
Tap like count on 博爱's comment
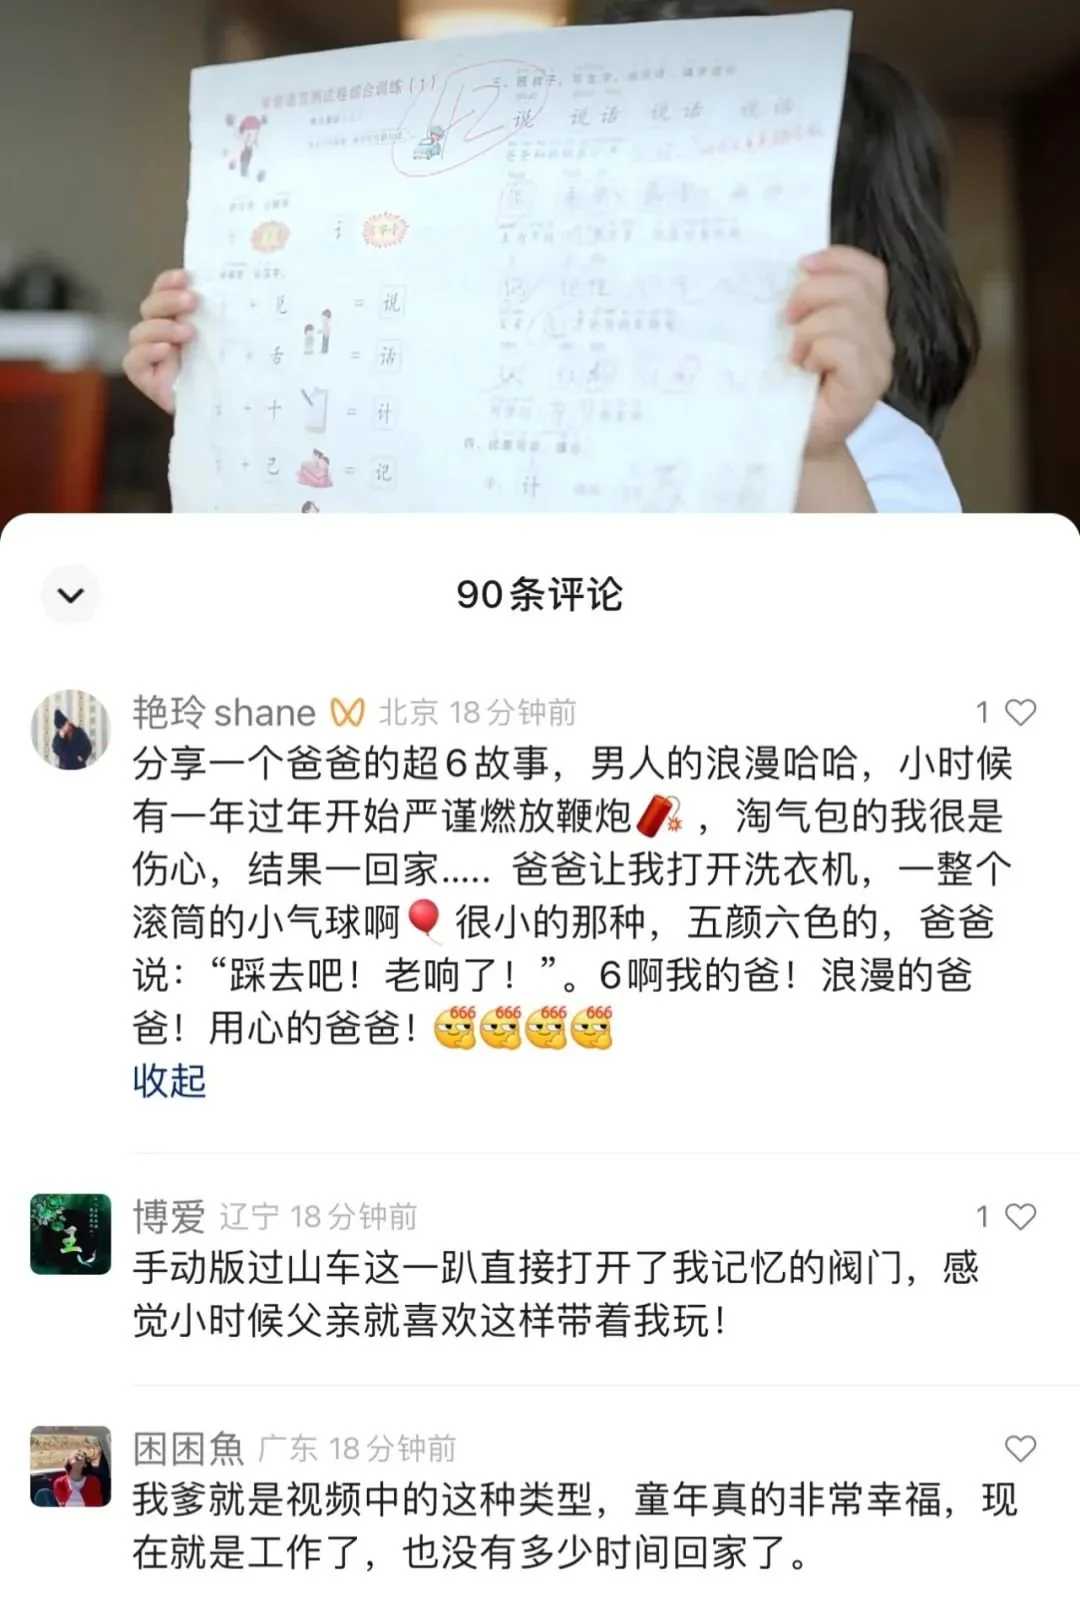[982, 1216]
